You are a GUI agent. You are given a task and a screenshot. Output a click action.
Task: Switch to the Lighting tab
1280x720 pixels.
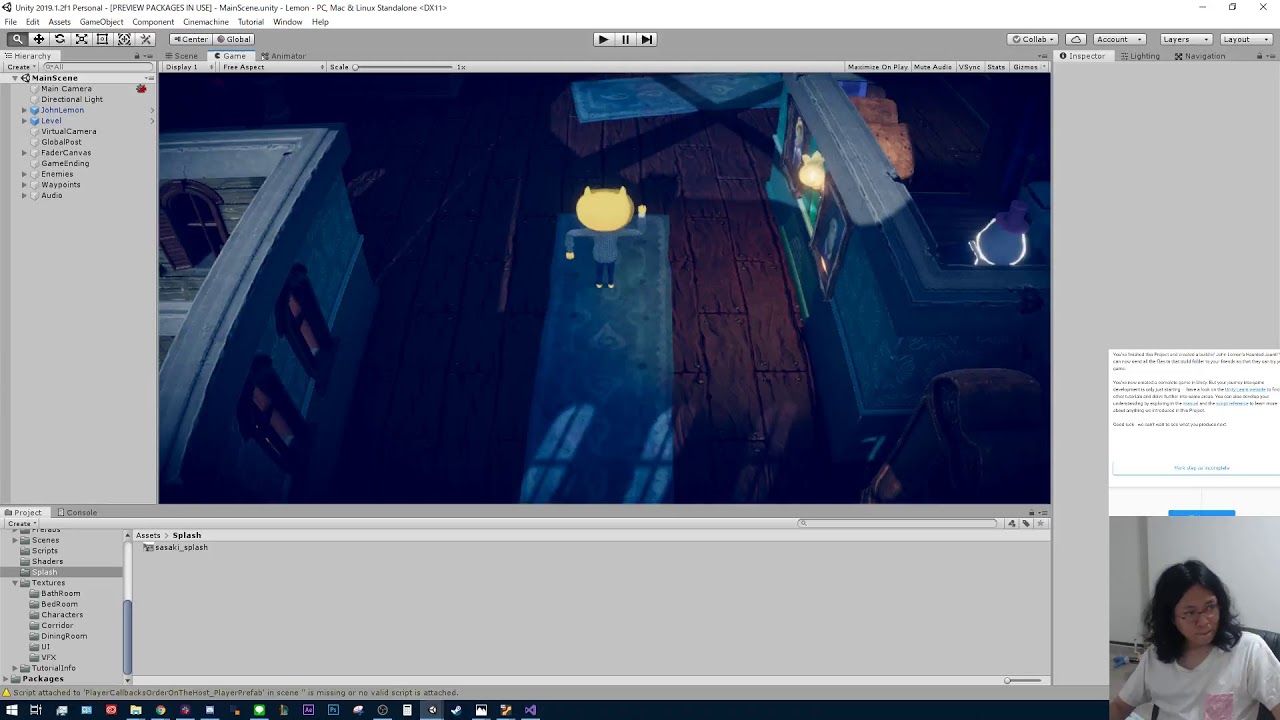coord(1139,56)
